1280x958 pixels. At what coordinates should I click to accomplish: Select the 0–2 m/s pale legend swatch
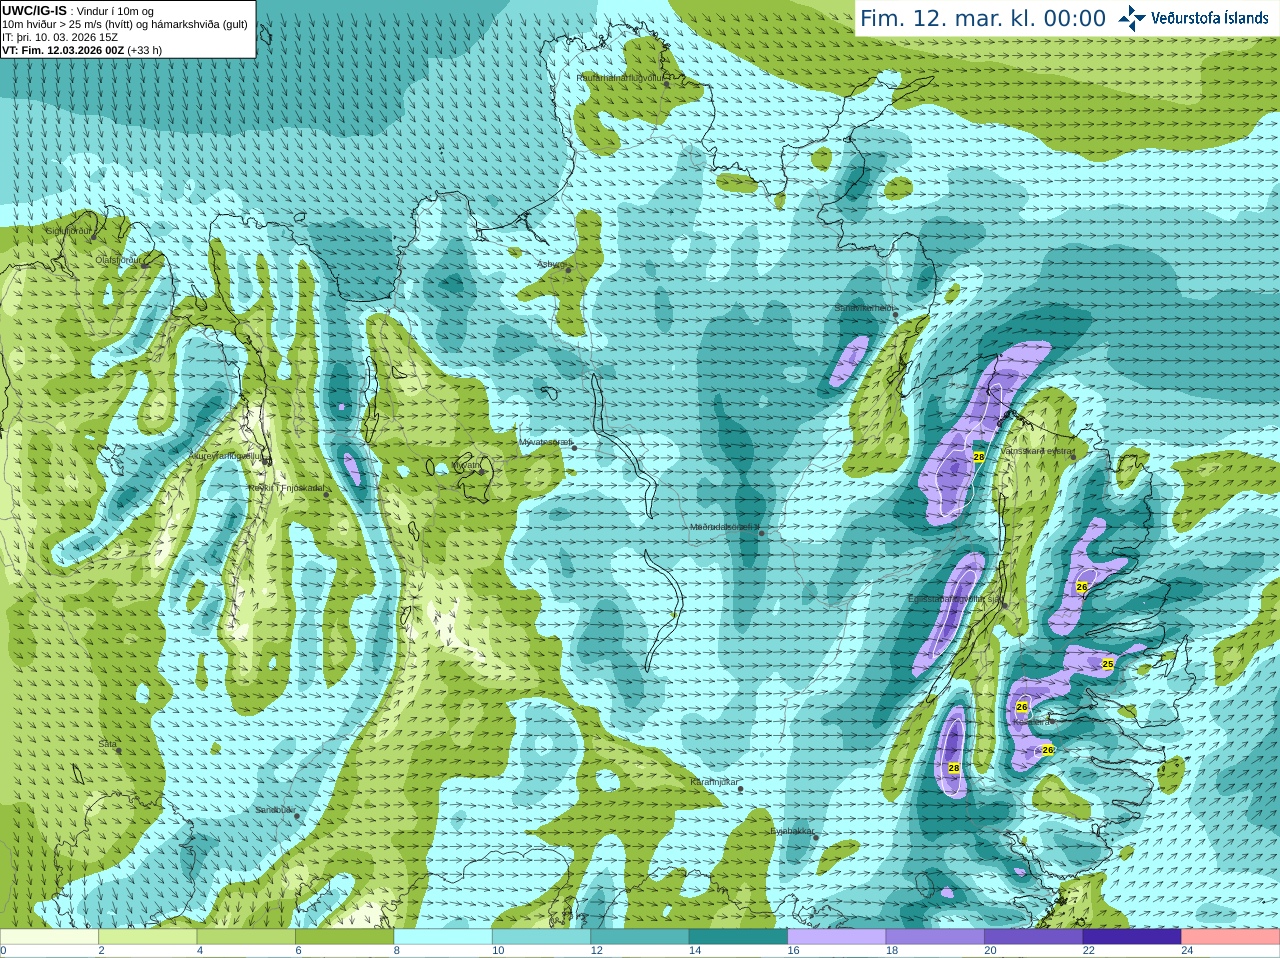coord(49,936)
